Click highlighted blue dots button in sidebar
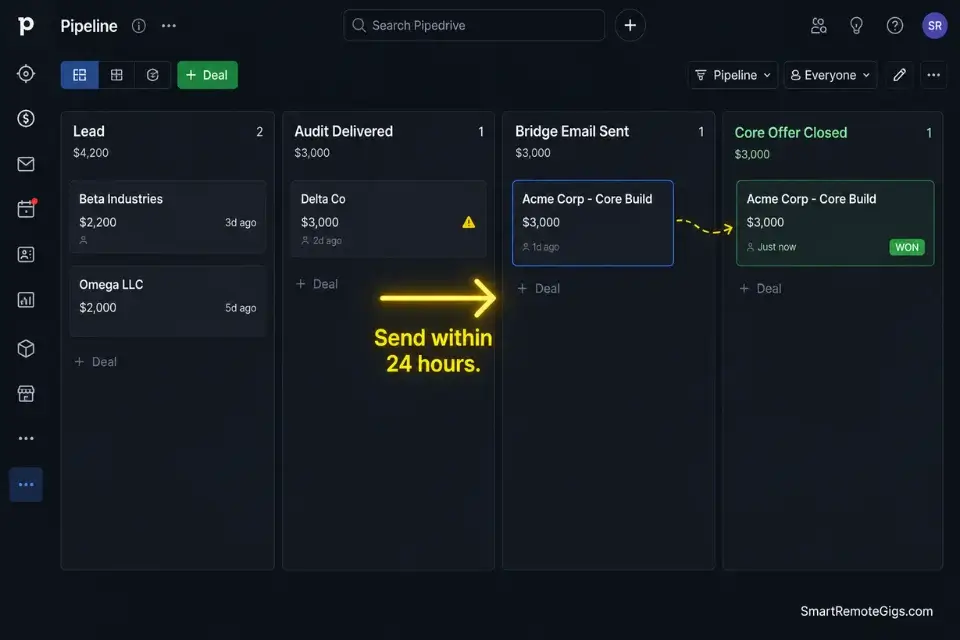960x640 pixels. [26, 484]
